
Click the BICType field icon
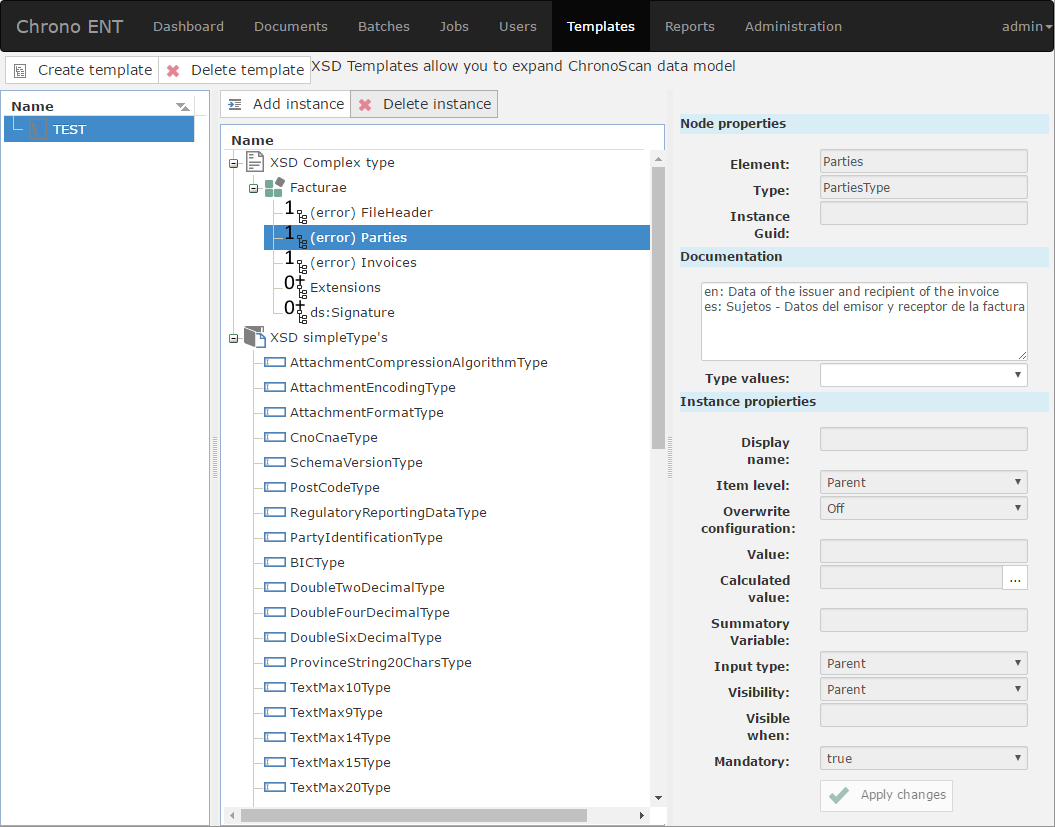click(x=275, y=563)
